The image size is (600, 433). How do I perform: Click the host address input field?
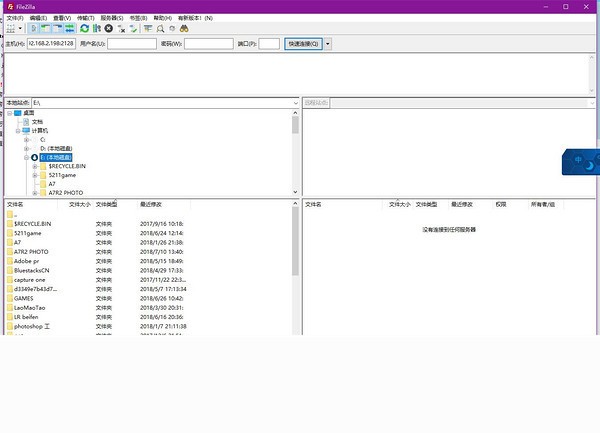pyautogui.click(x=51, y=44)
